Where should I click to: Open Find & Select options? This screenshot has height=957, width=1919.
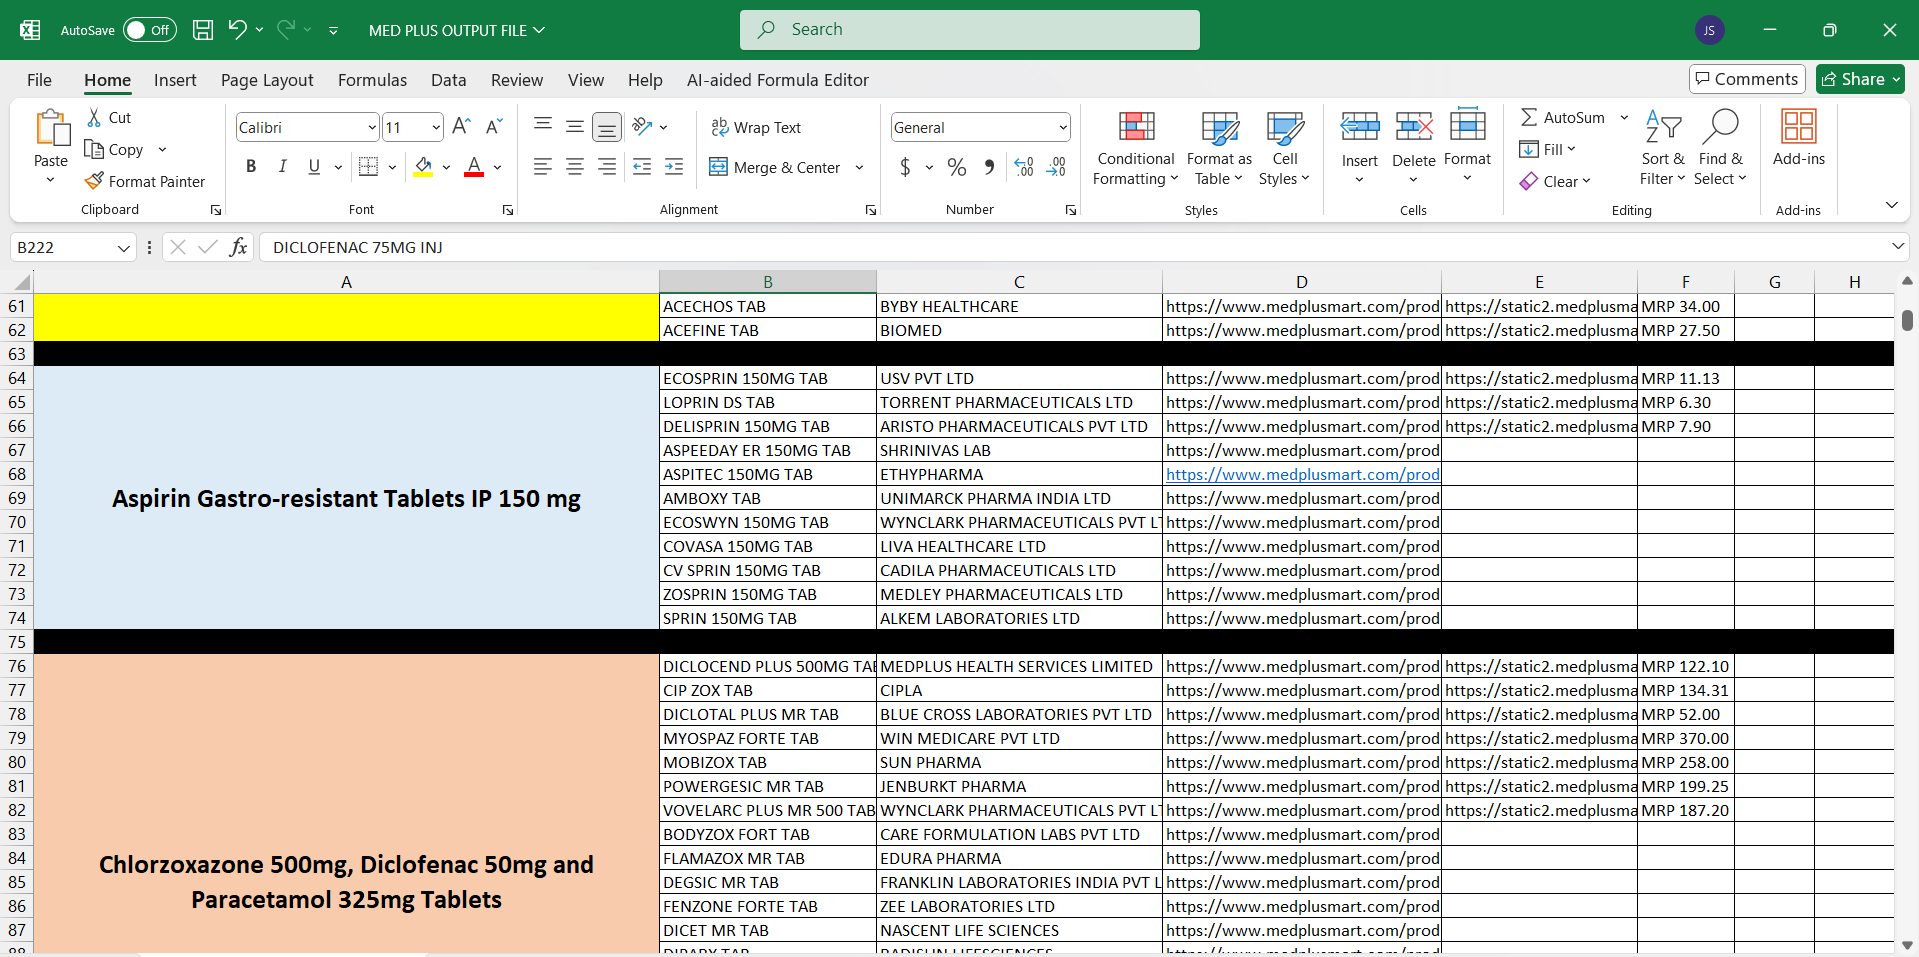point(1720,148)
